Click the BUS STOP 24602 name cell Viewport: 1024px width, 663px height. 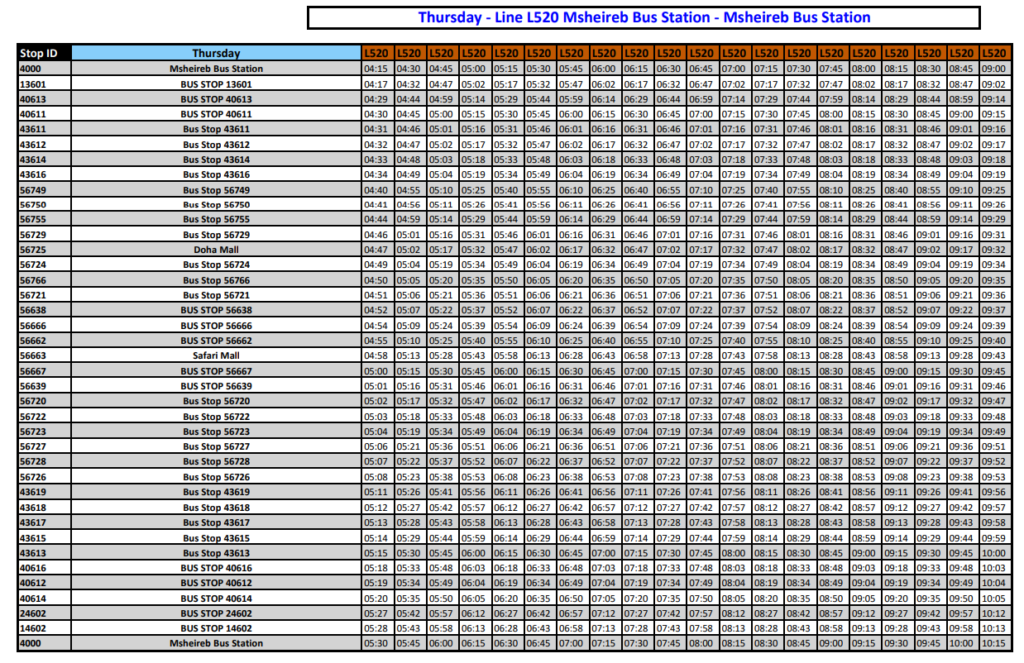coord(216,612)
